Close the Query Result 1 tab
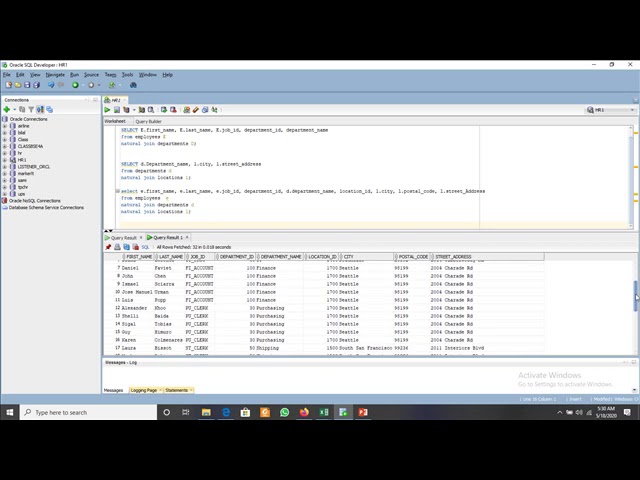 (187, 237)
